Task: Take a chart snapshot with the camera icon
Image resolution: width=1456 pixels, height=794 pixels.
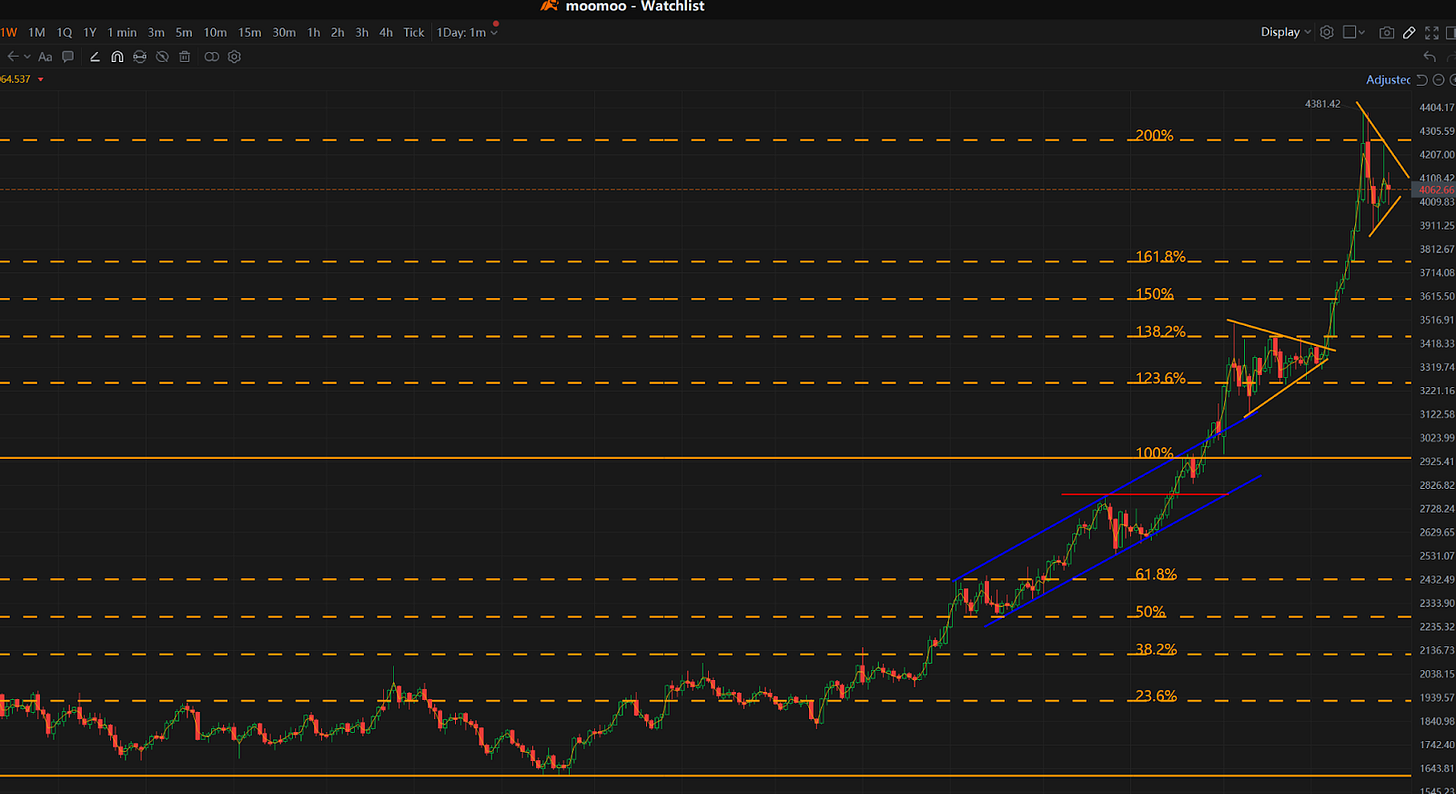Action: point(1387,32)
